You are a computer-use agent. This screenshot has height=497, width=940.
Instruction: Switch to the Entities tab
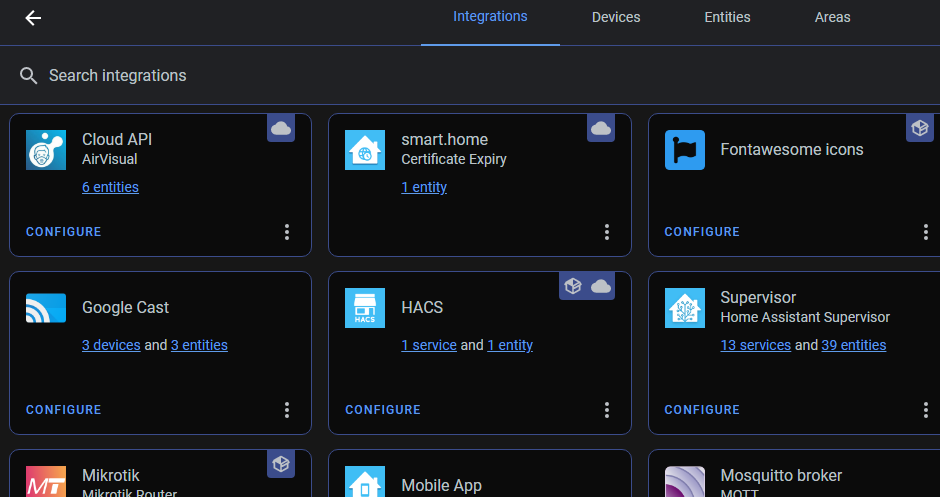click(x=727, y=17)
